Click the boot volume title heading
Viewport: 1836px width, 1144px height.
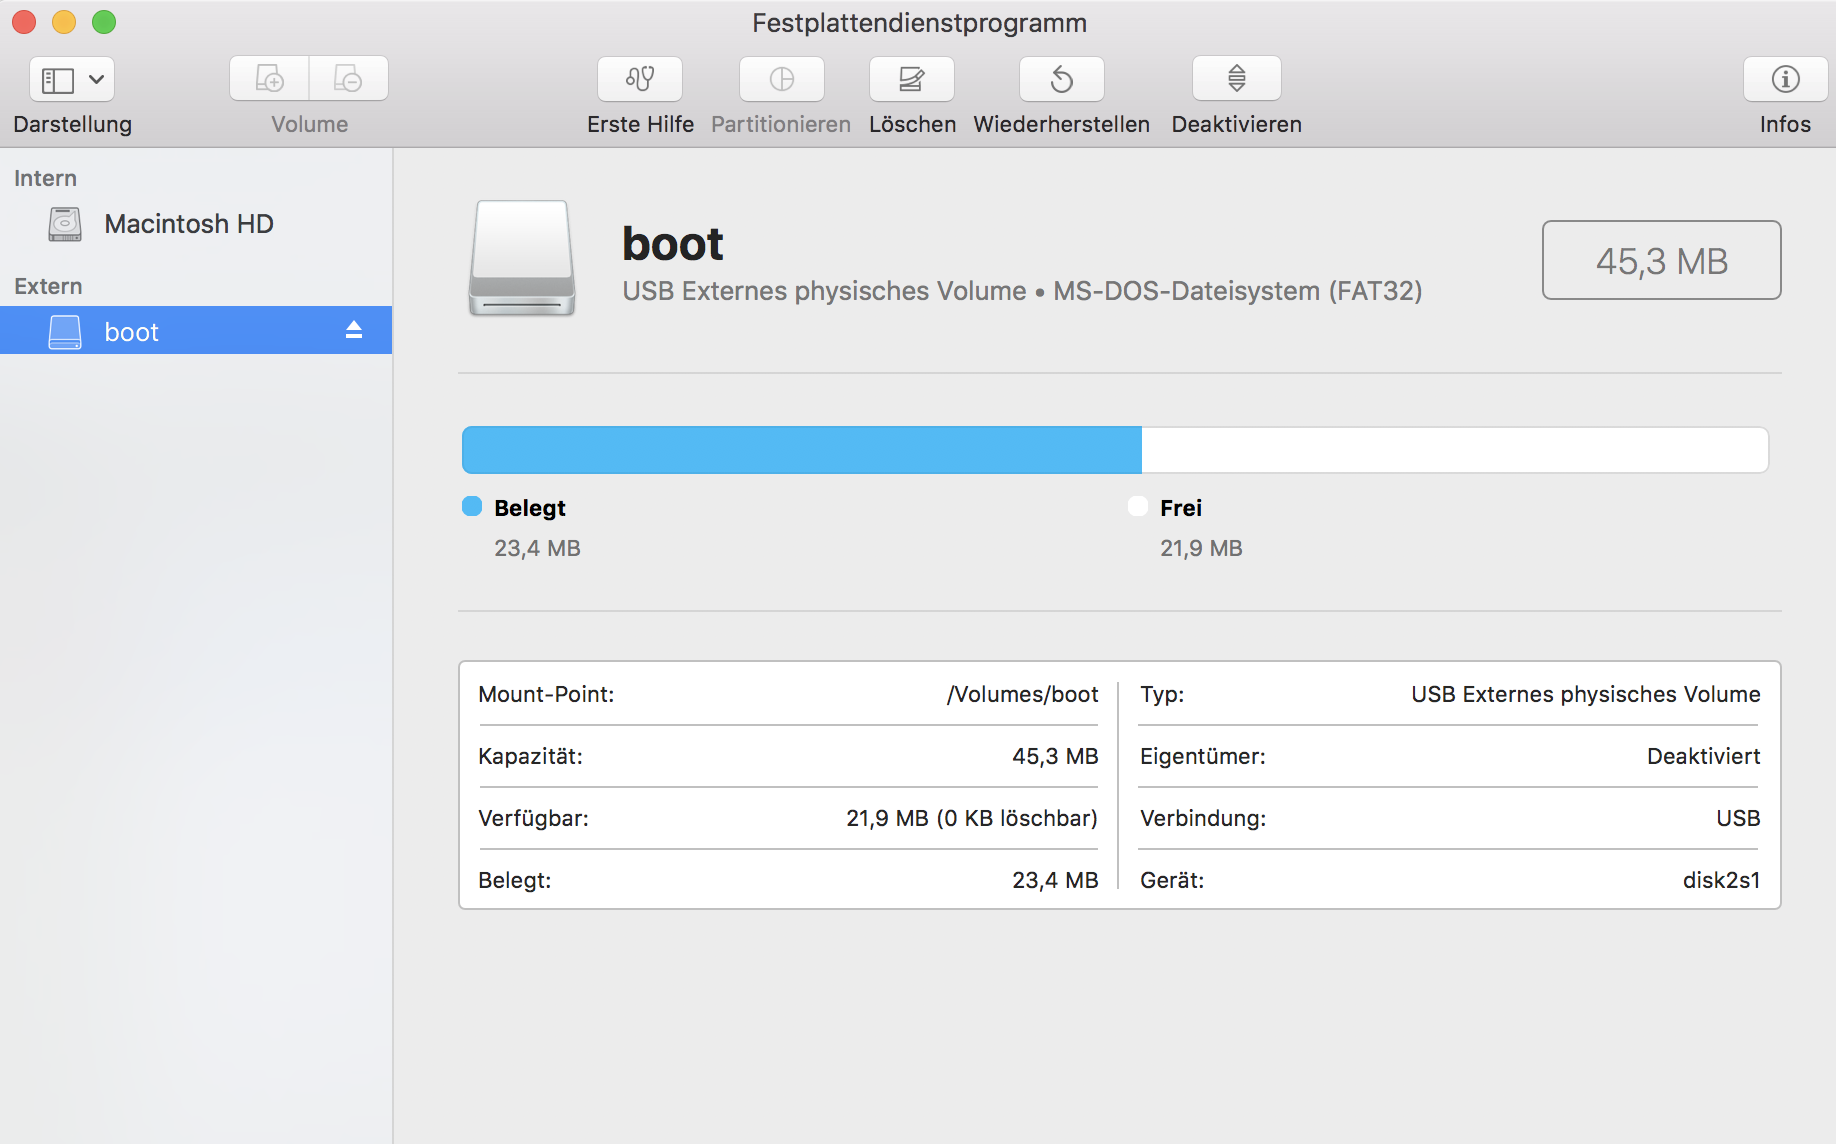[673, 244]
